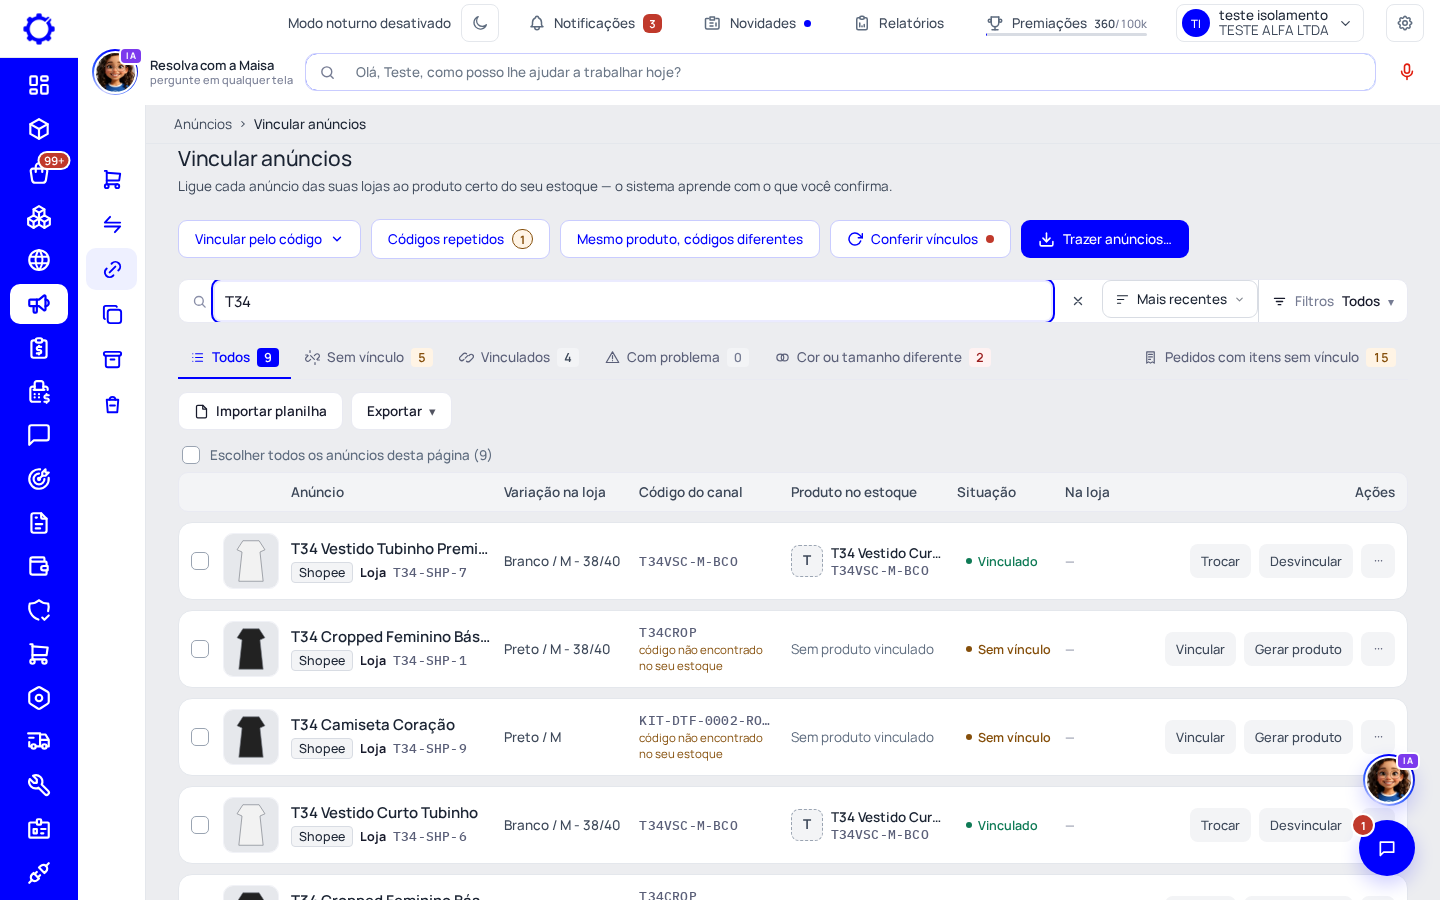Open the cart icon in the secondary menu
This screenshot has width=1440, height=900.
click(112, 180)
